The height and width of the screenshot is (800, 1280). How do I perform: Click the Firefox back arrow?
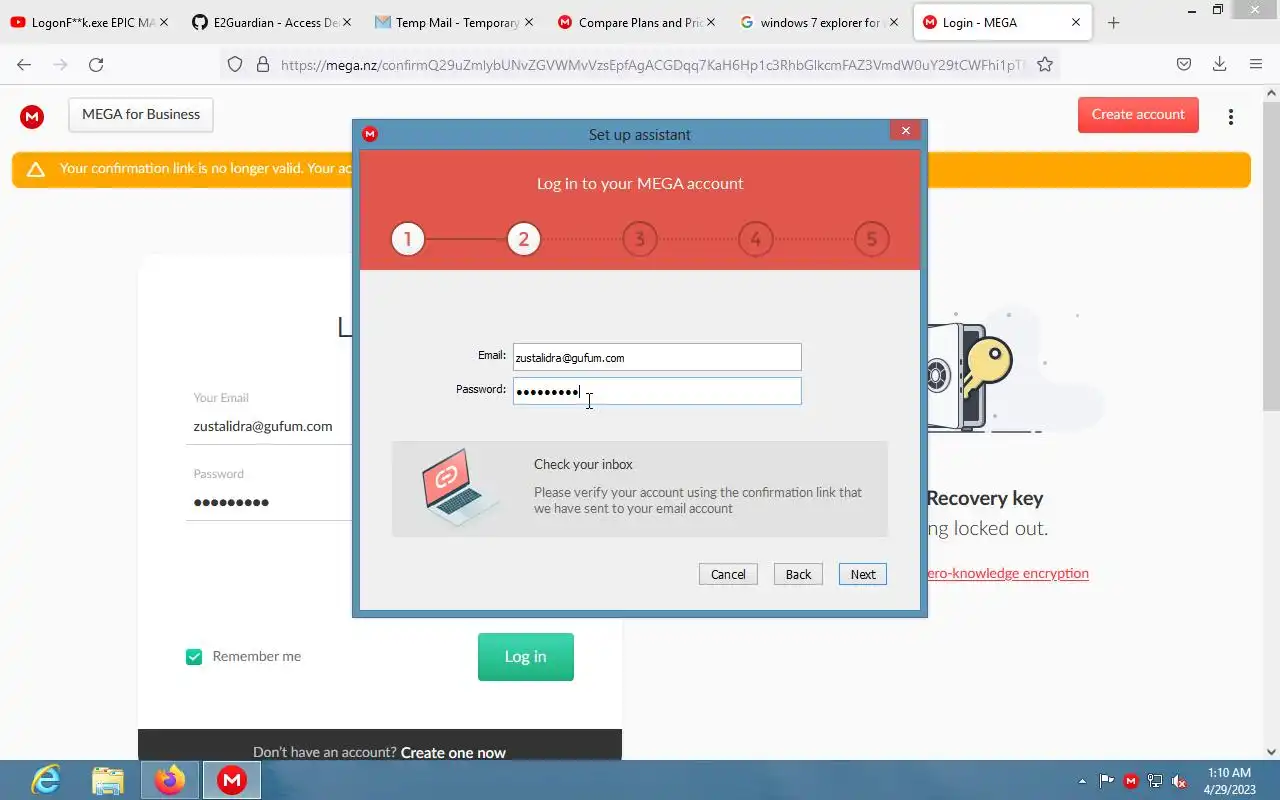point(24,64)
